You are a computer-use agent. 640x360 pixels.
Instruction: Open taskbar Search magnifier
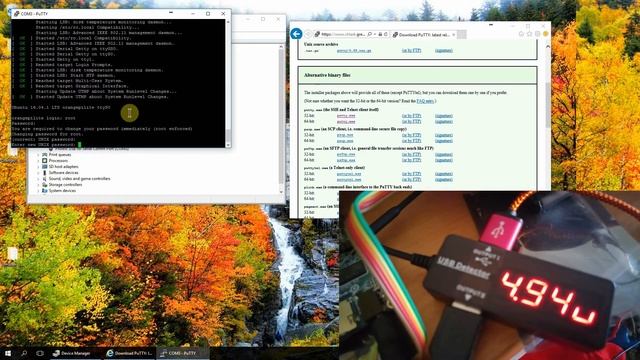(24, 353)
